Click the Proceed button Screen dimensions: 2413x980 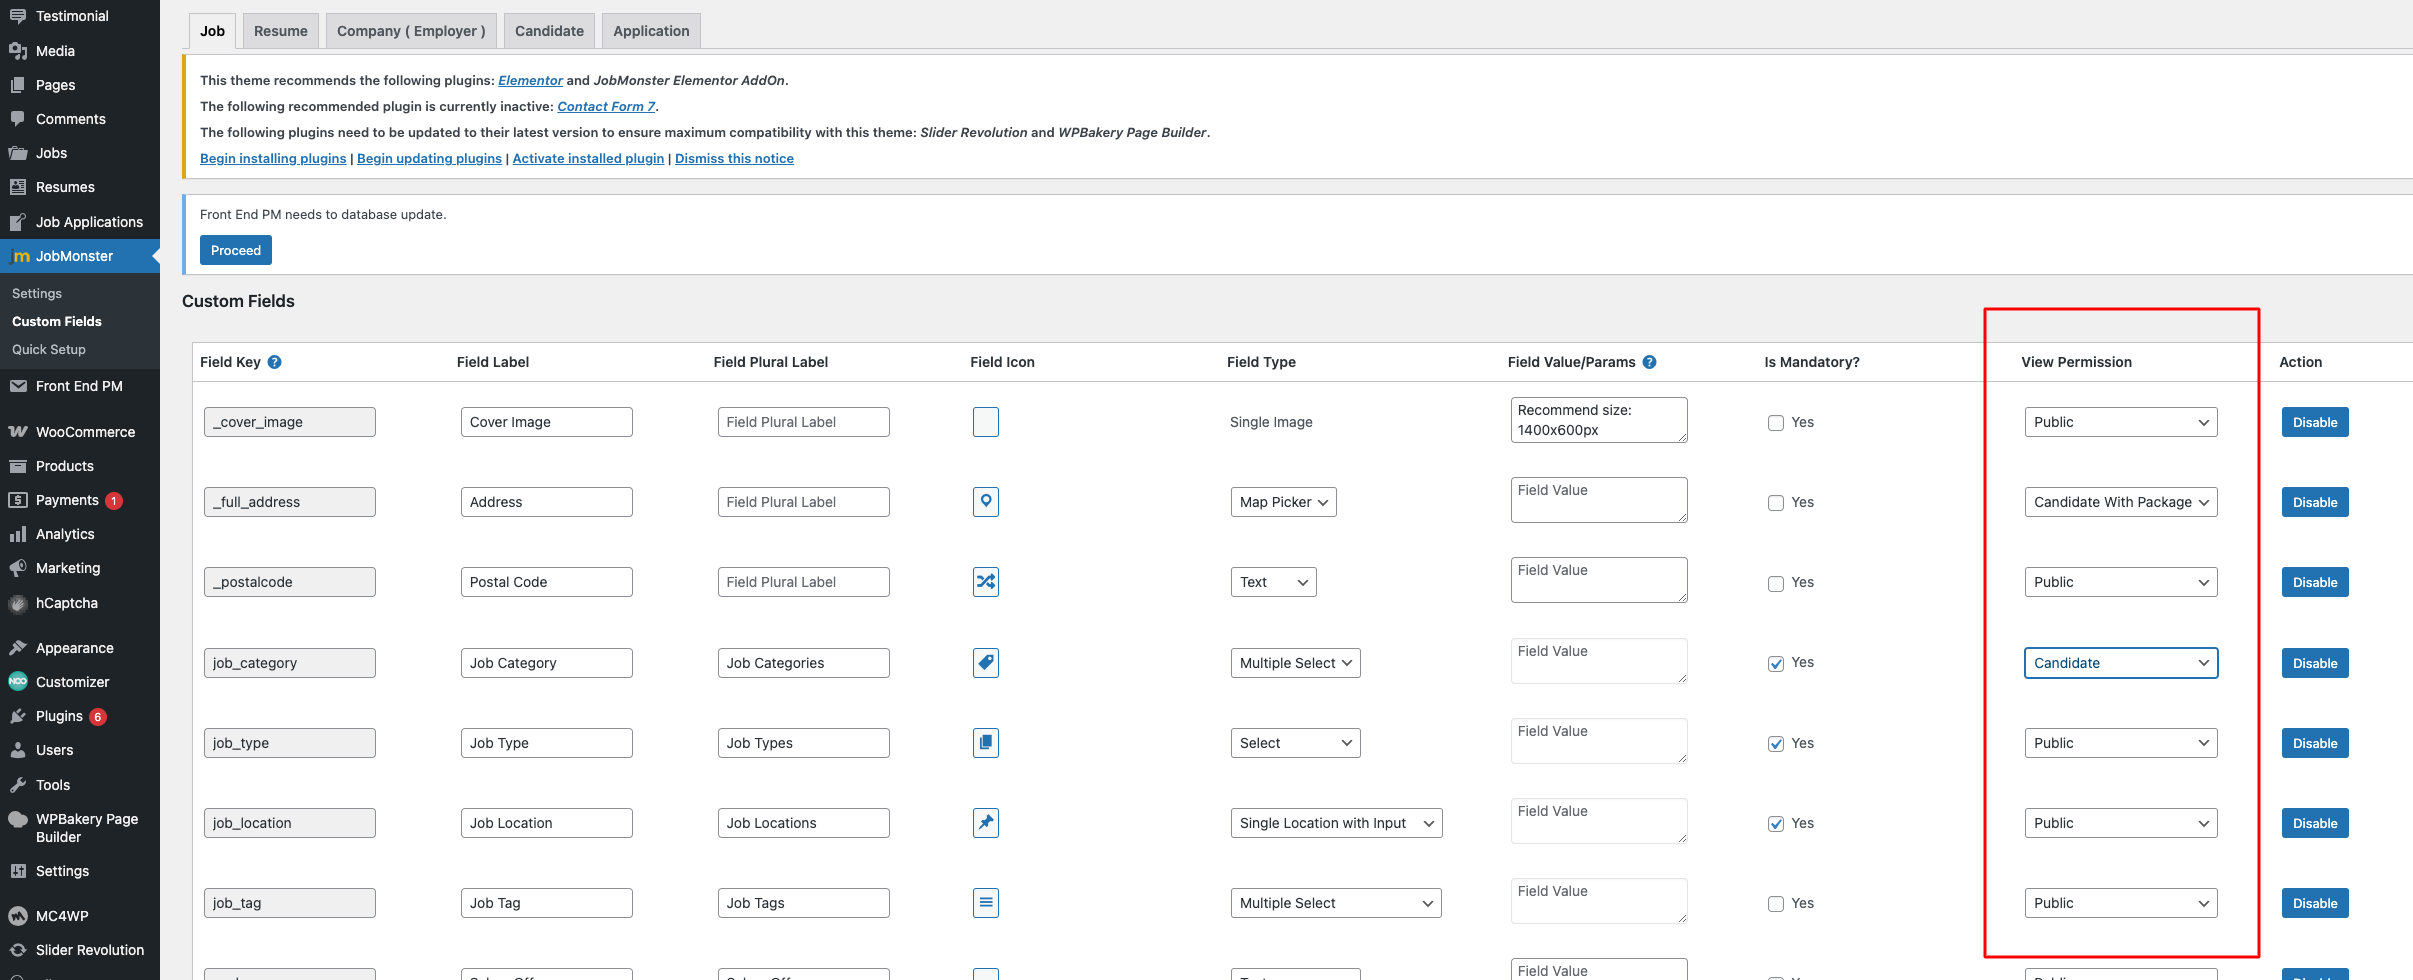pyautogui.click(x=236, y=250)
